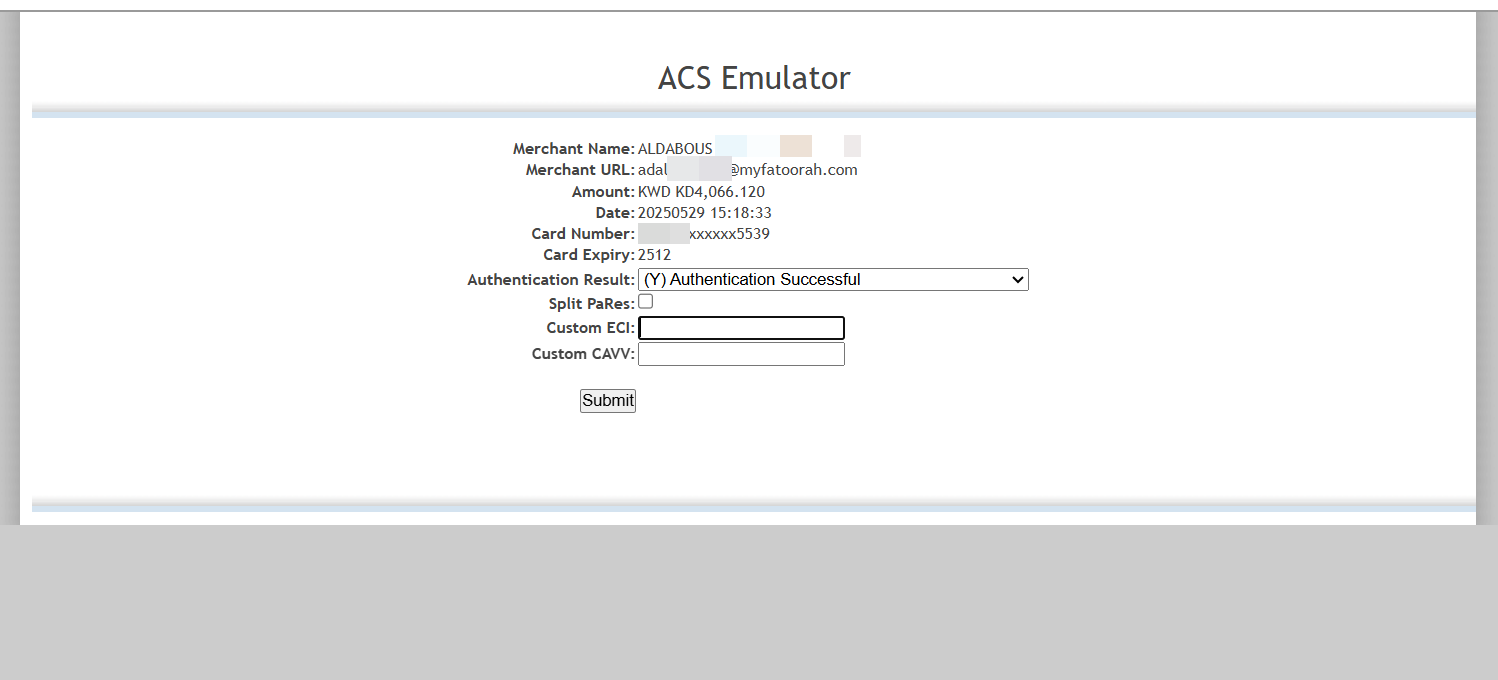
Task: Click the masked card number ending 5539
Action: point(728,234)
